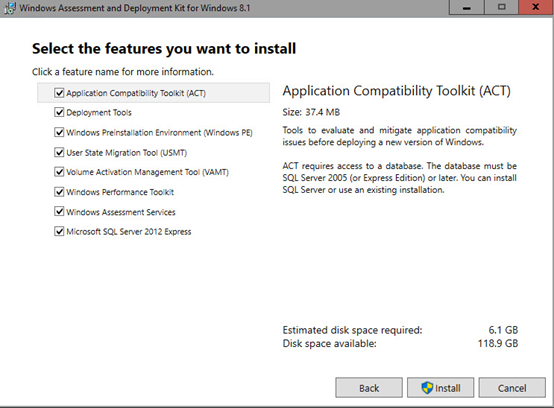554x408 pixels.
Task: Toggle Windows Preinstallation Environment checkbox
Action: tap(59, 132)
